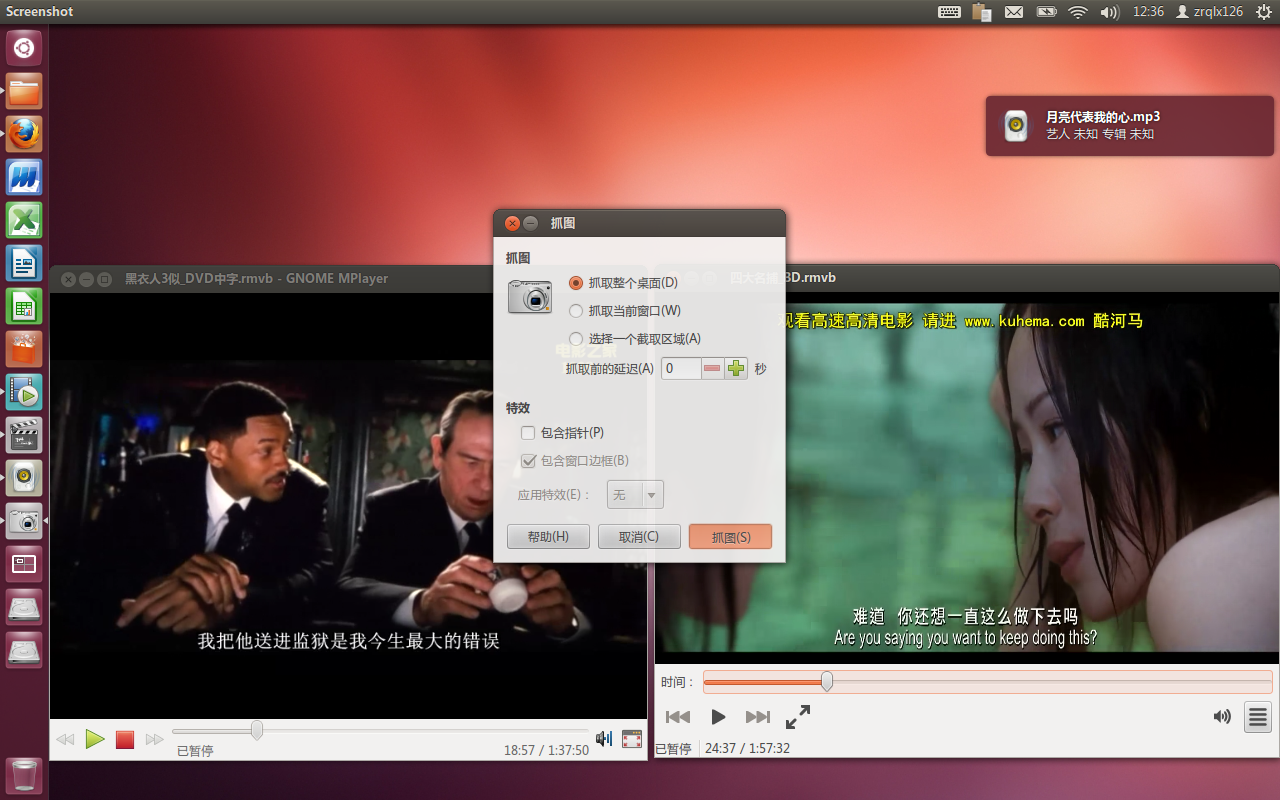The width and height of the screenshot is (1280, 800).
Task: Launch LibreOffice Calc from the dock
Action: (24, 306)
